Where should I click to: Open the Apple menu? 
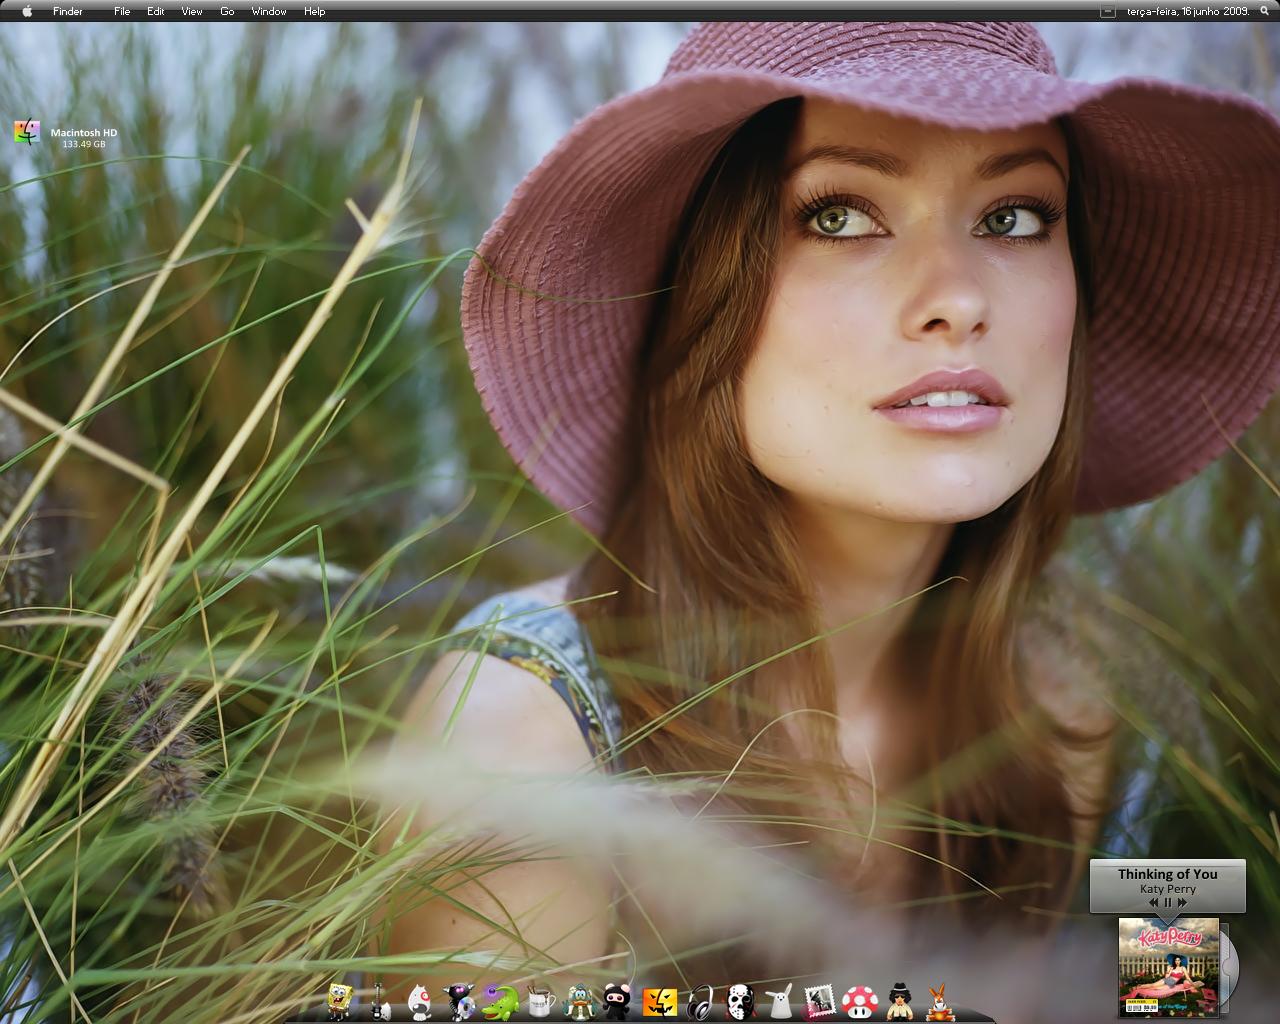coord(27,11)
